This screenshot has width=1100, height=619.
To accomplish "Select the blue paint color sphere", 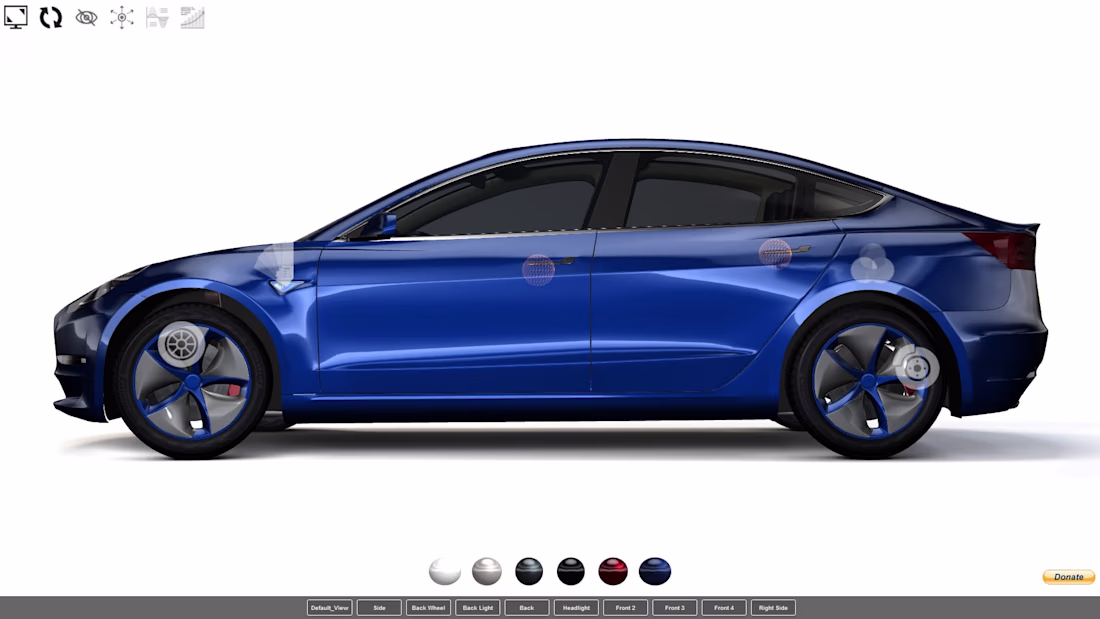I will pos(655,571).
